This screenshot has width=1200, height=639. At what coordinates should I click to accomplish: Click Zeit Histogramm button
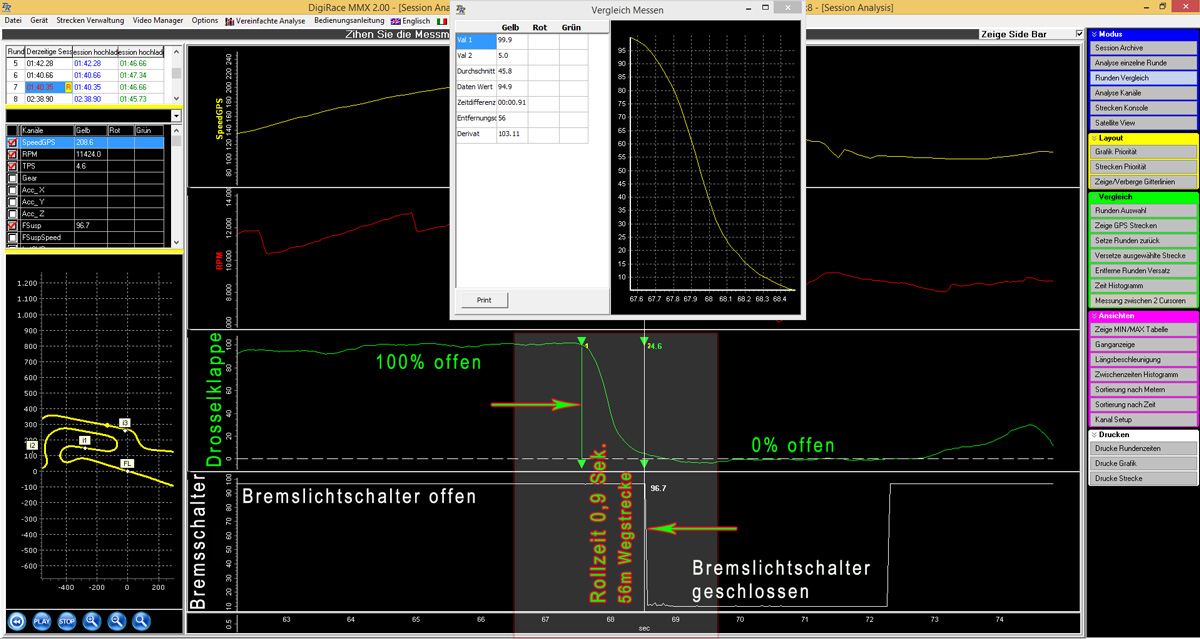click(x=1143, y=286)
